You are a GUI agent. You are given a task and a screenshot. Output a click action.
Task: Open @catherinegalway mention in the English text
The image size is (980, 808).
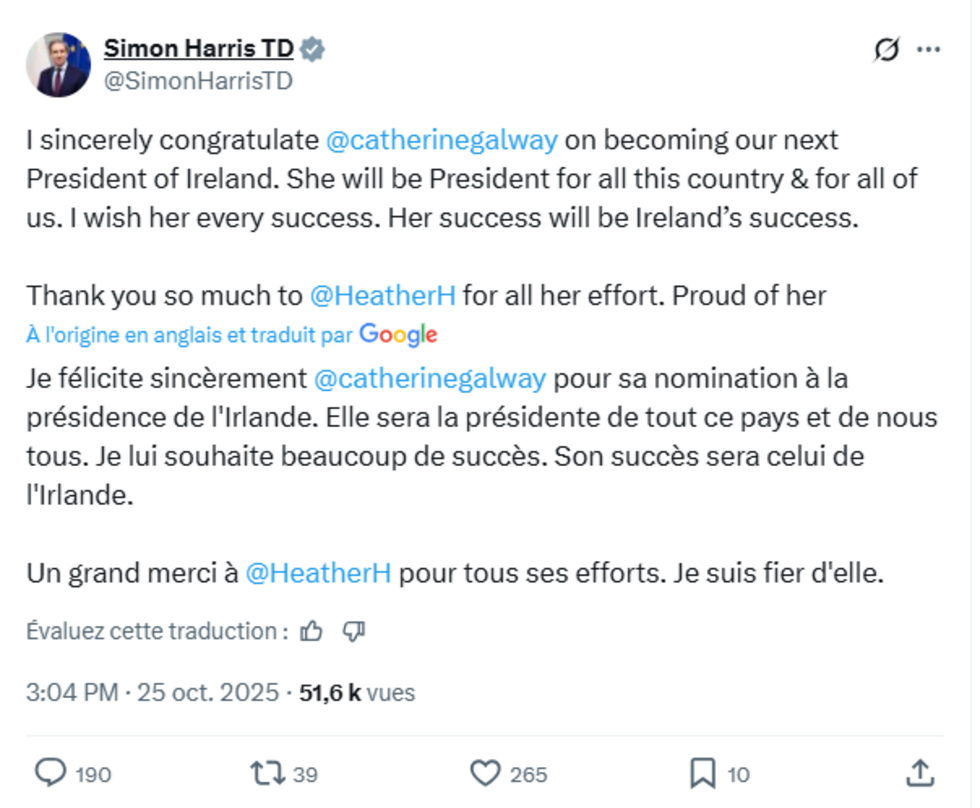point(441,140)
